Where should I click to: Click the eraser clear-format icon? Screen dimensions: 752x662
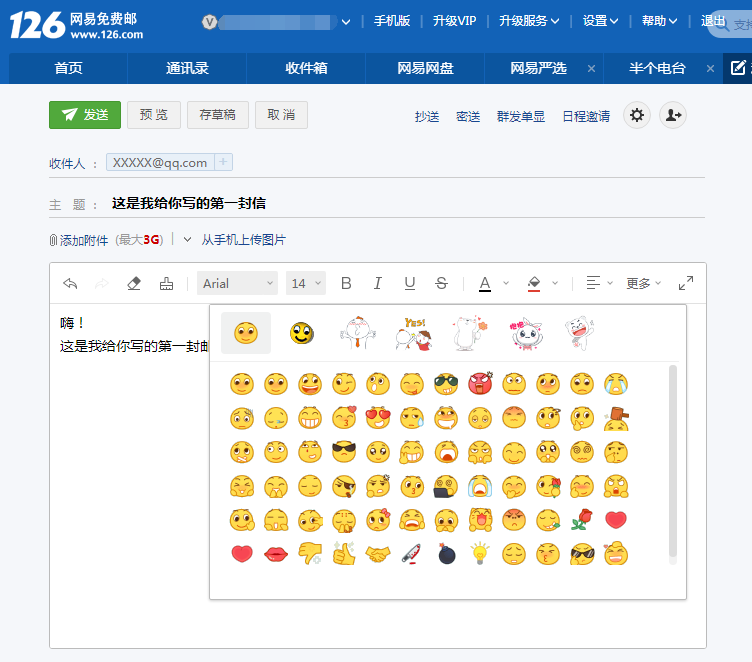pyautogui.click(x=134, y=284)
